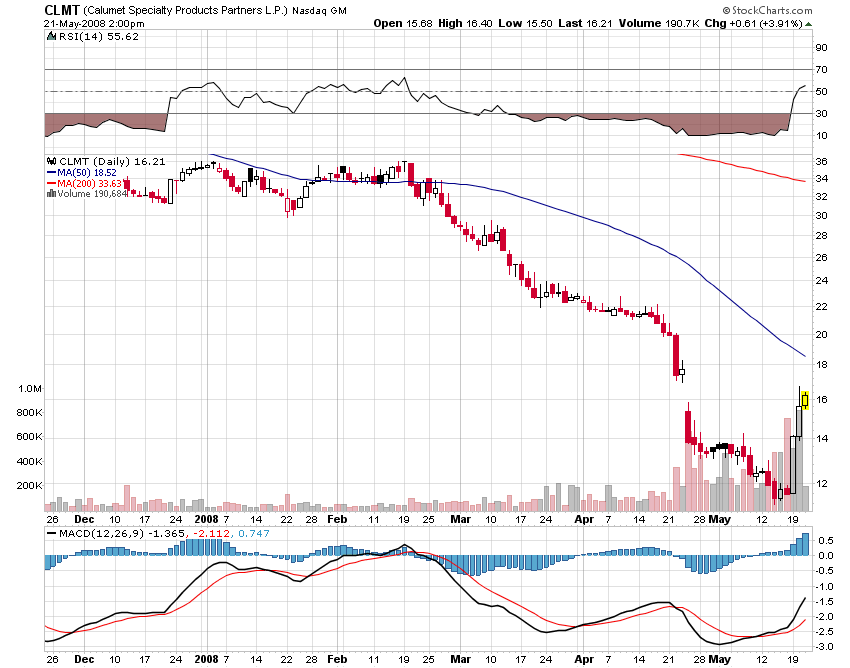The width and height of the screenshot is (850, 668).
Task: Click the 50 level on the RSI axis
Action: [821, 92]
